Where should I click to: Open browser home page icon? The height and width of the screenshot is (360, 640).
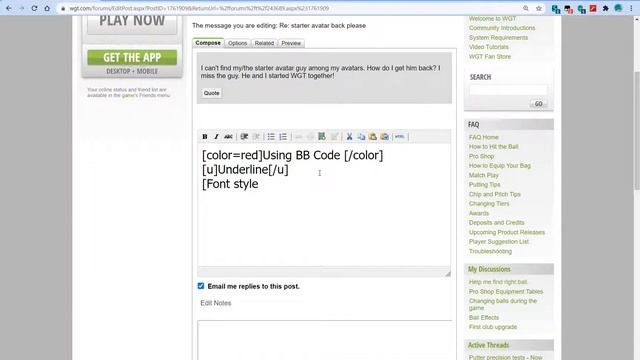[47, 8]
